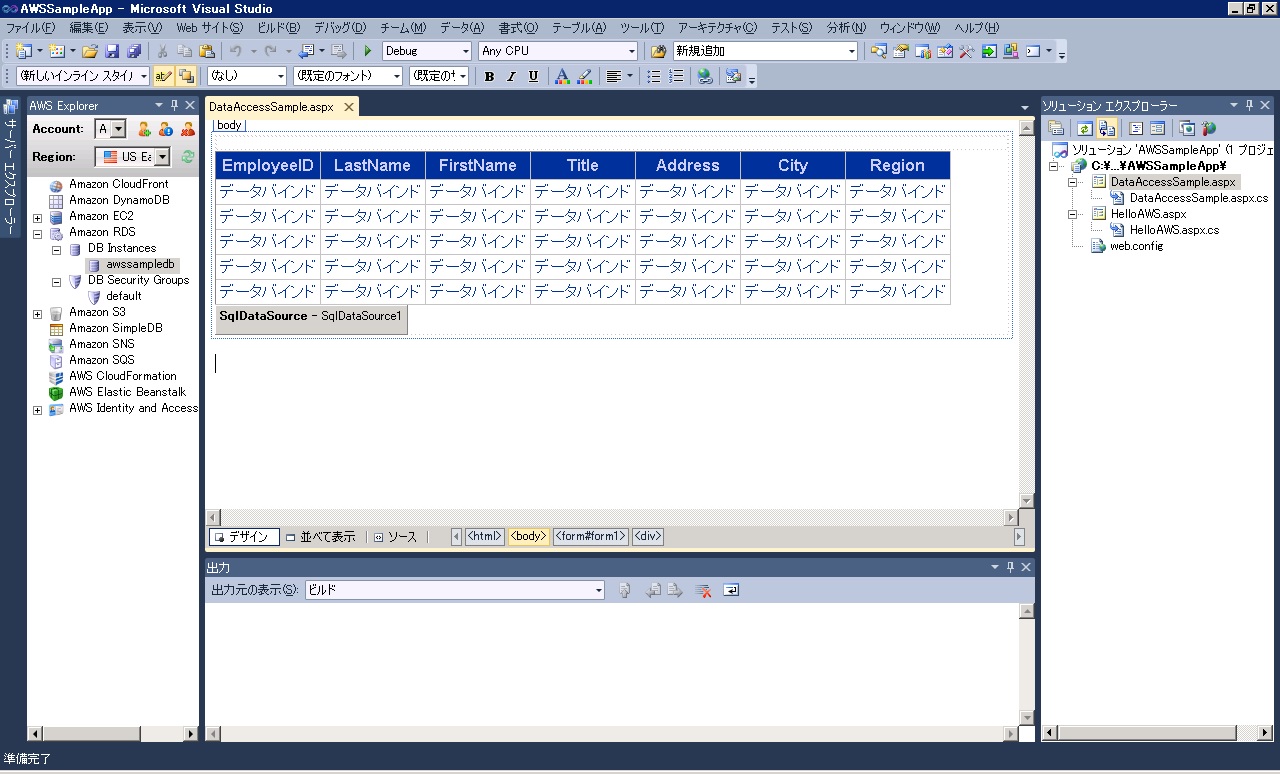
Task: Open the ヘルプ(H) menu
Action: pyautogui.click(x=976, y=28)
